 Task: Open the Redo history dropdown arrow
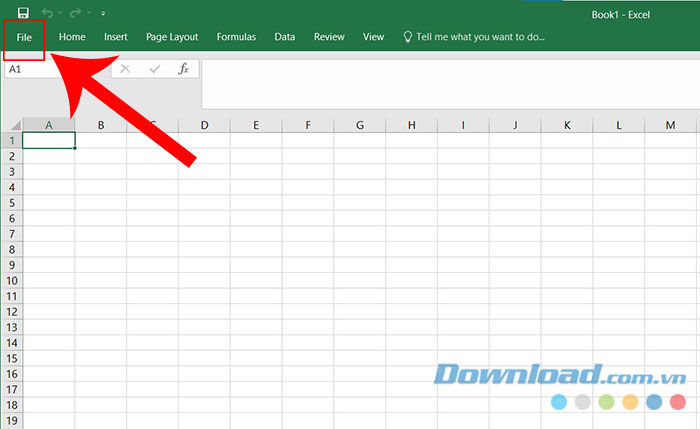click(x=89, y=13)
